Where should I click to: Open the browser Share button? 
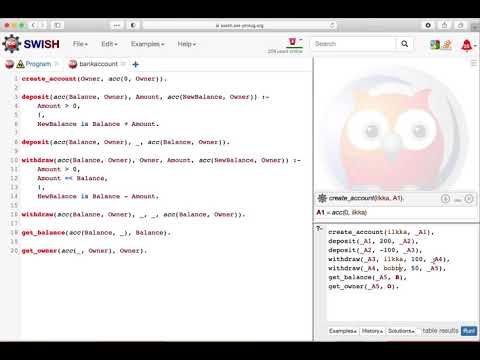[444, 25]
